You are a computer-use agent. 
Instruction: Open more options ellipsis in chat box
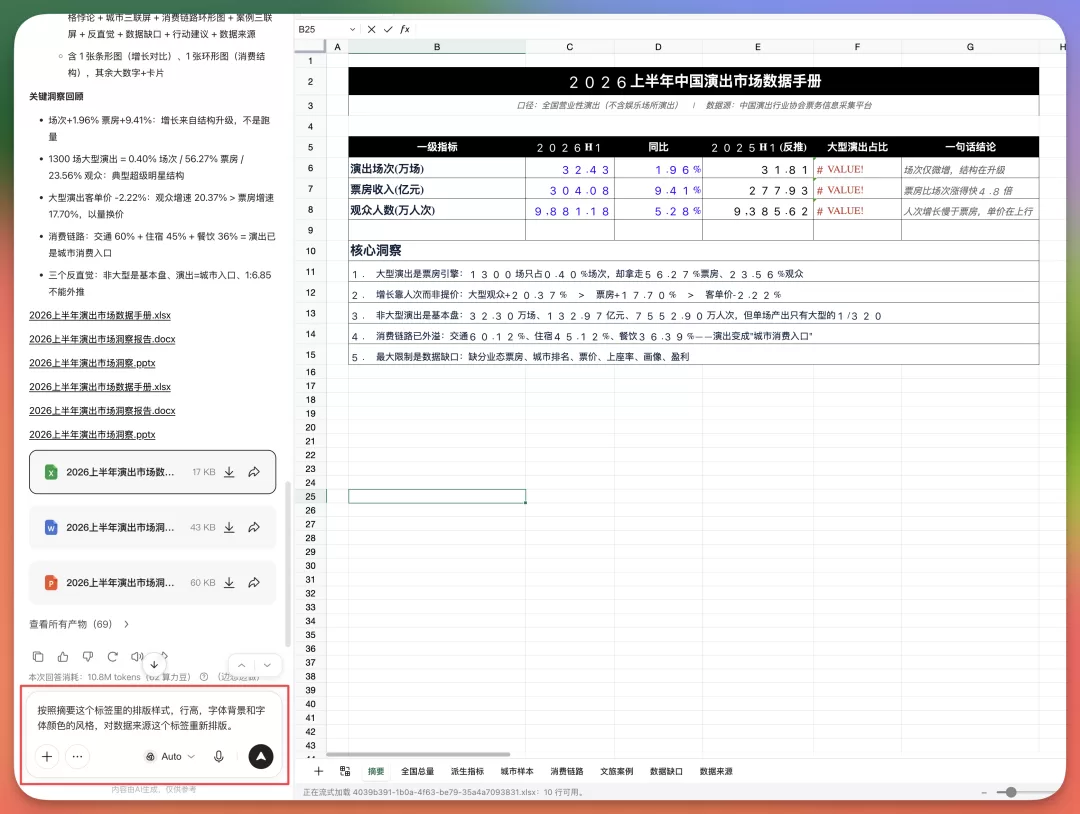click(77, 756)
